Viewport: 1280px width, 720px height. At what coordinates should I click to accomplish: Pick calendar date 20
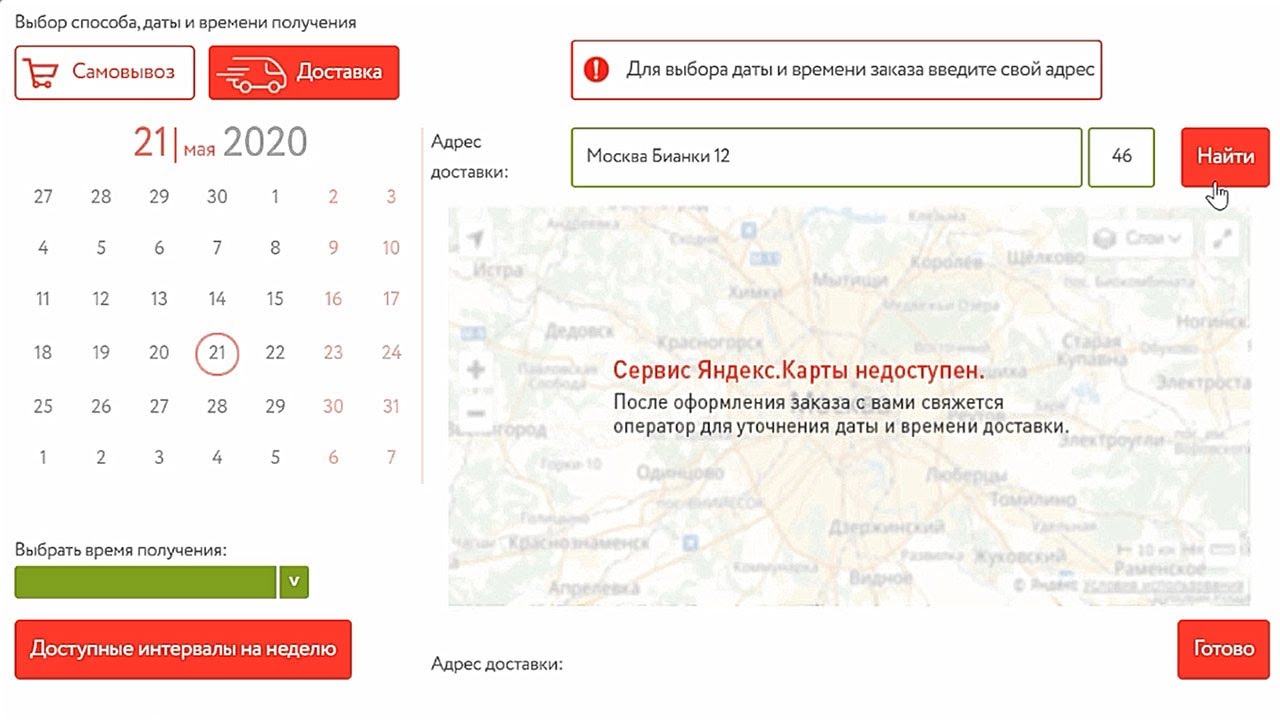pyautogui.click(x=159, y=352)
